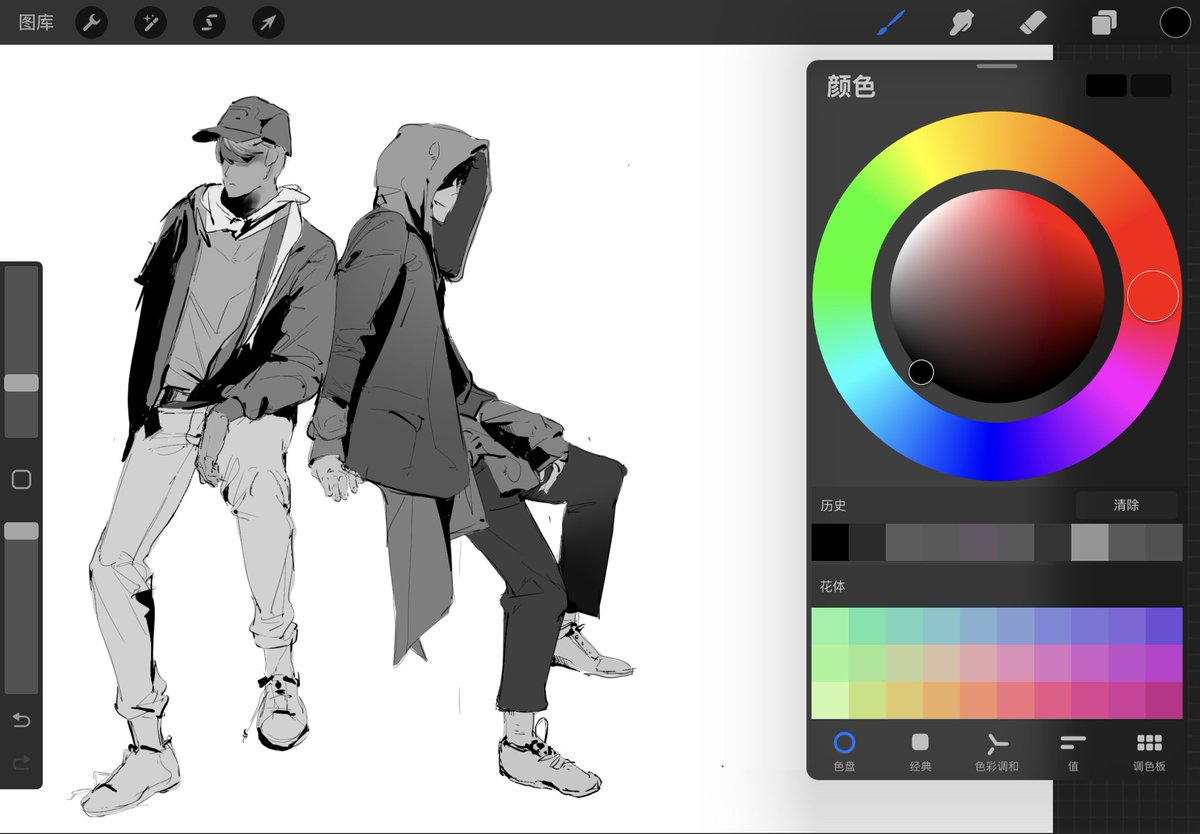This screenshot has width=1200, height=834.
Task: Click the brush size slider handle
Action: (x=21, y=383)
